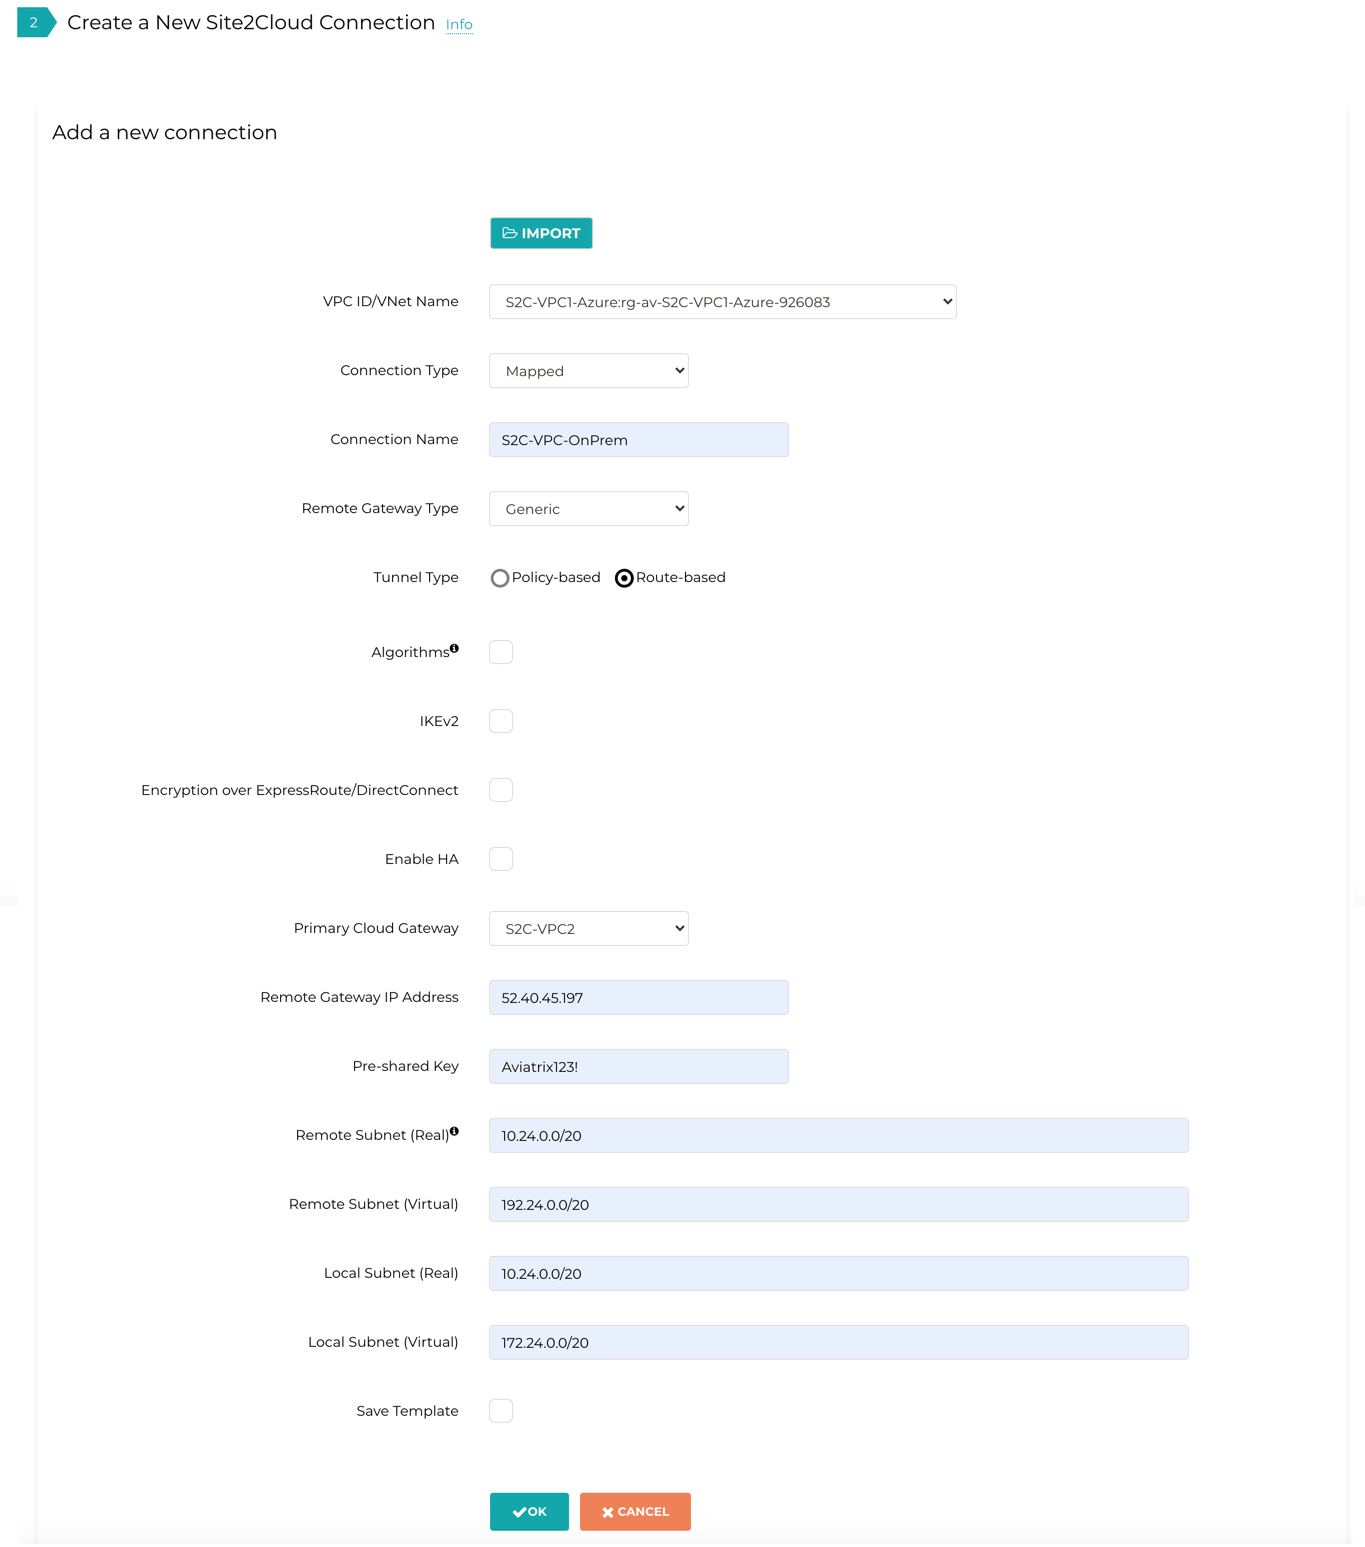Click the Cancel button

(x=635, y=1512)
